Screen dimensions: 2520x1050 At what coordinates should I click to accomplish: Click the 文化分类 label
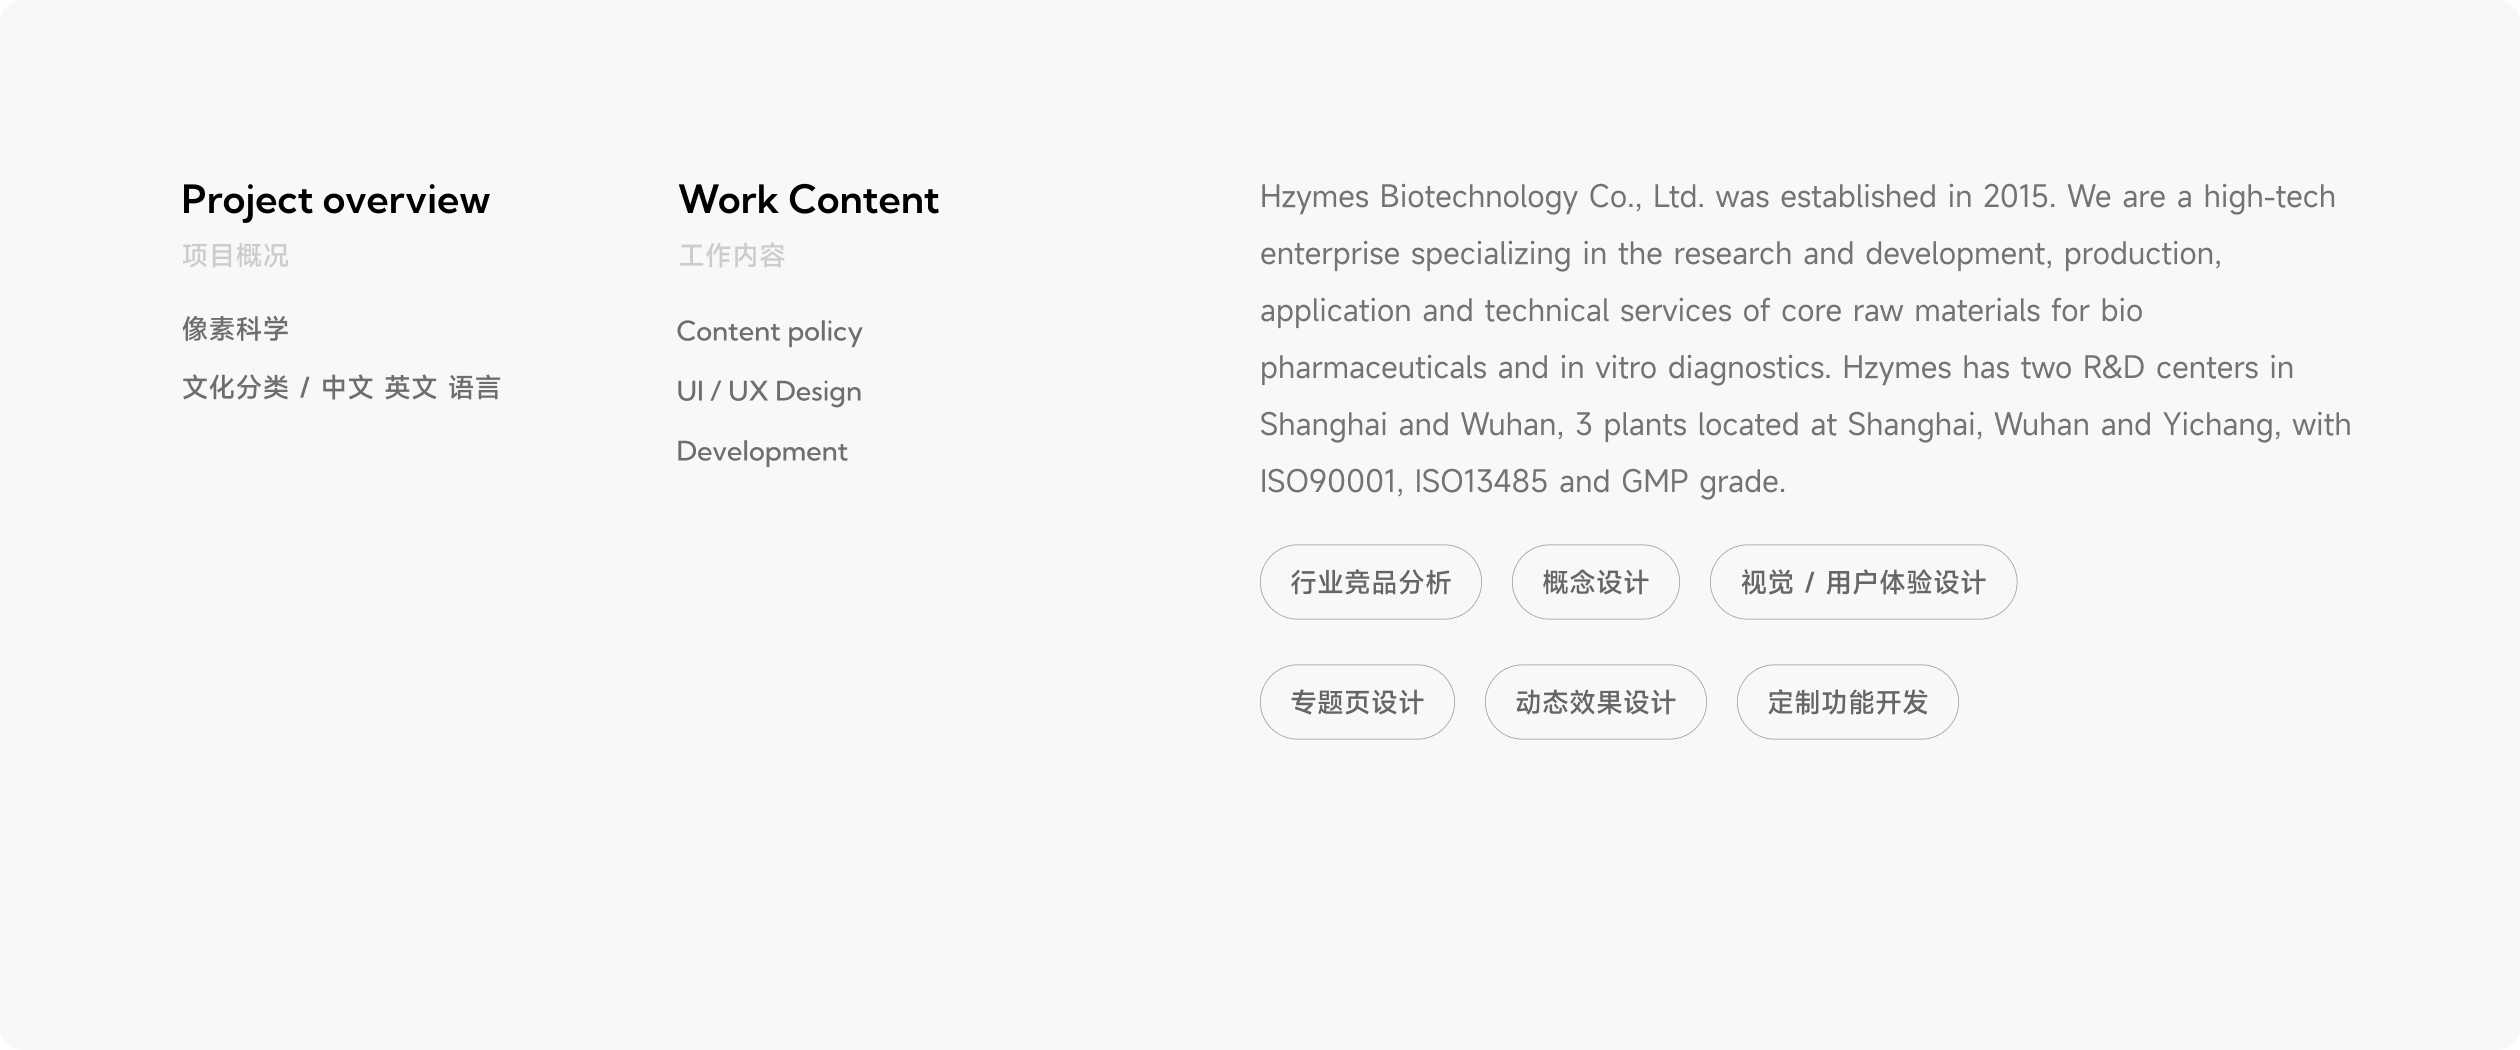coord(235,388)
